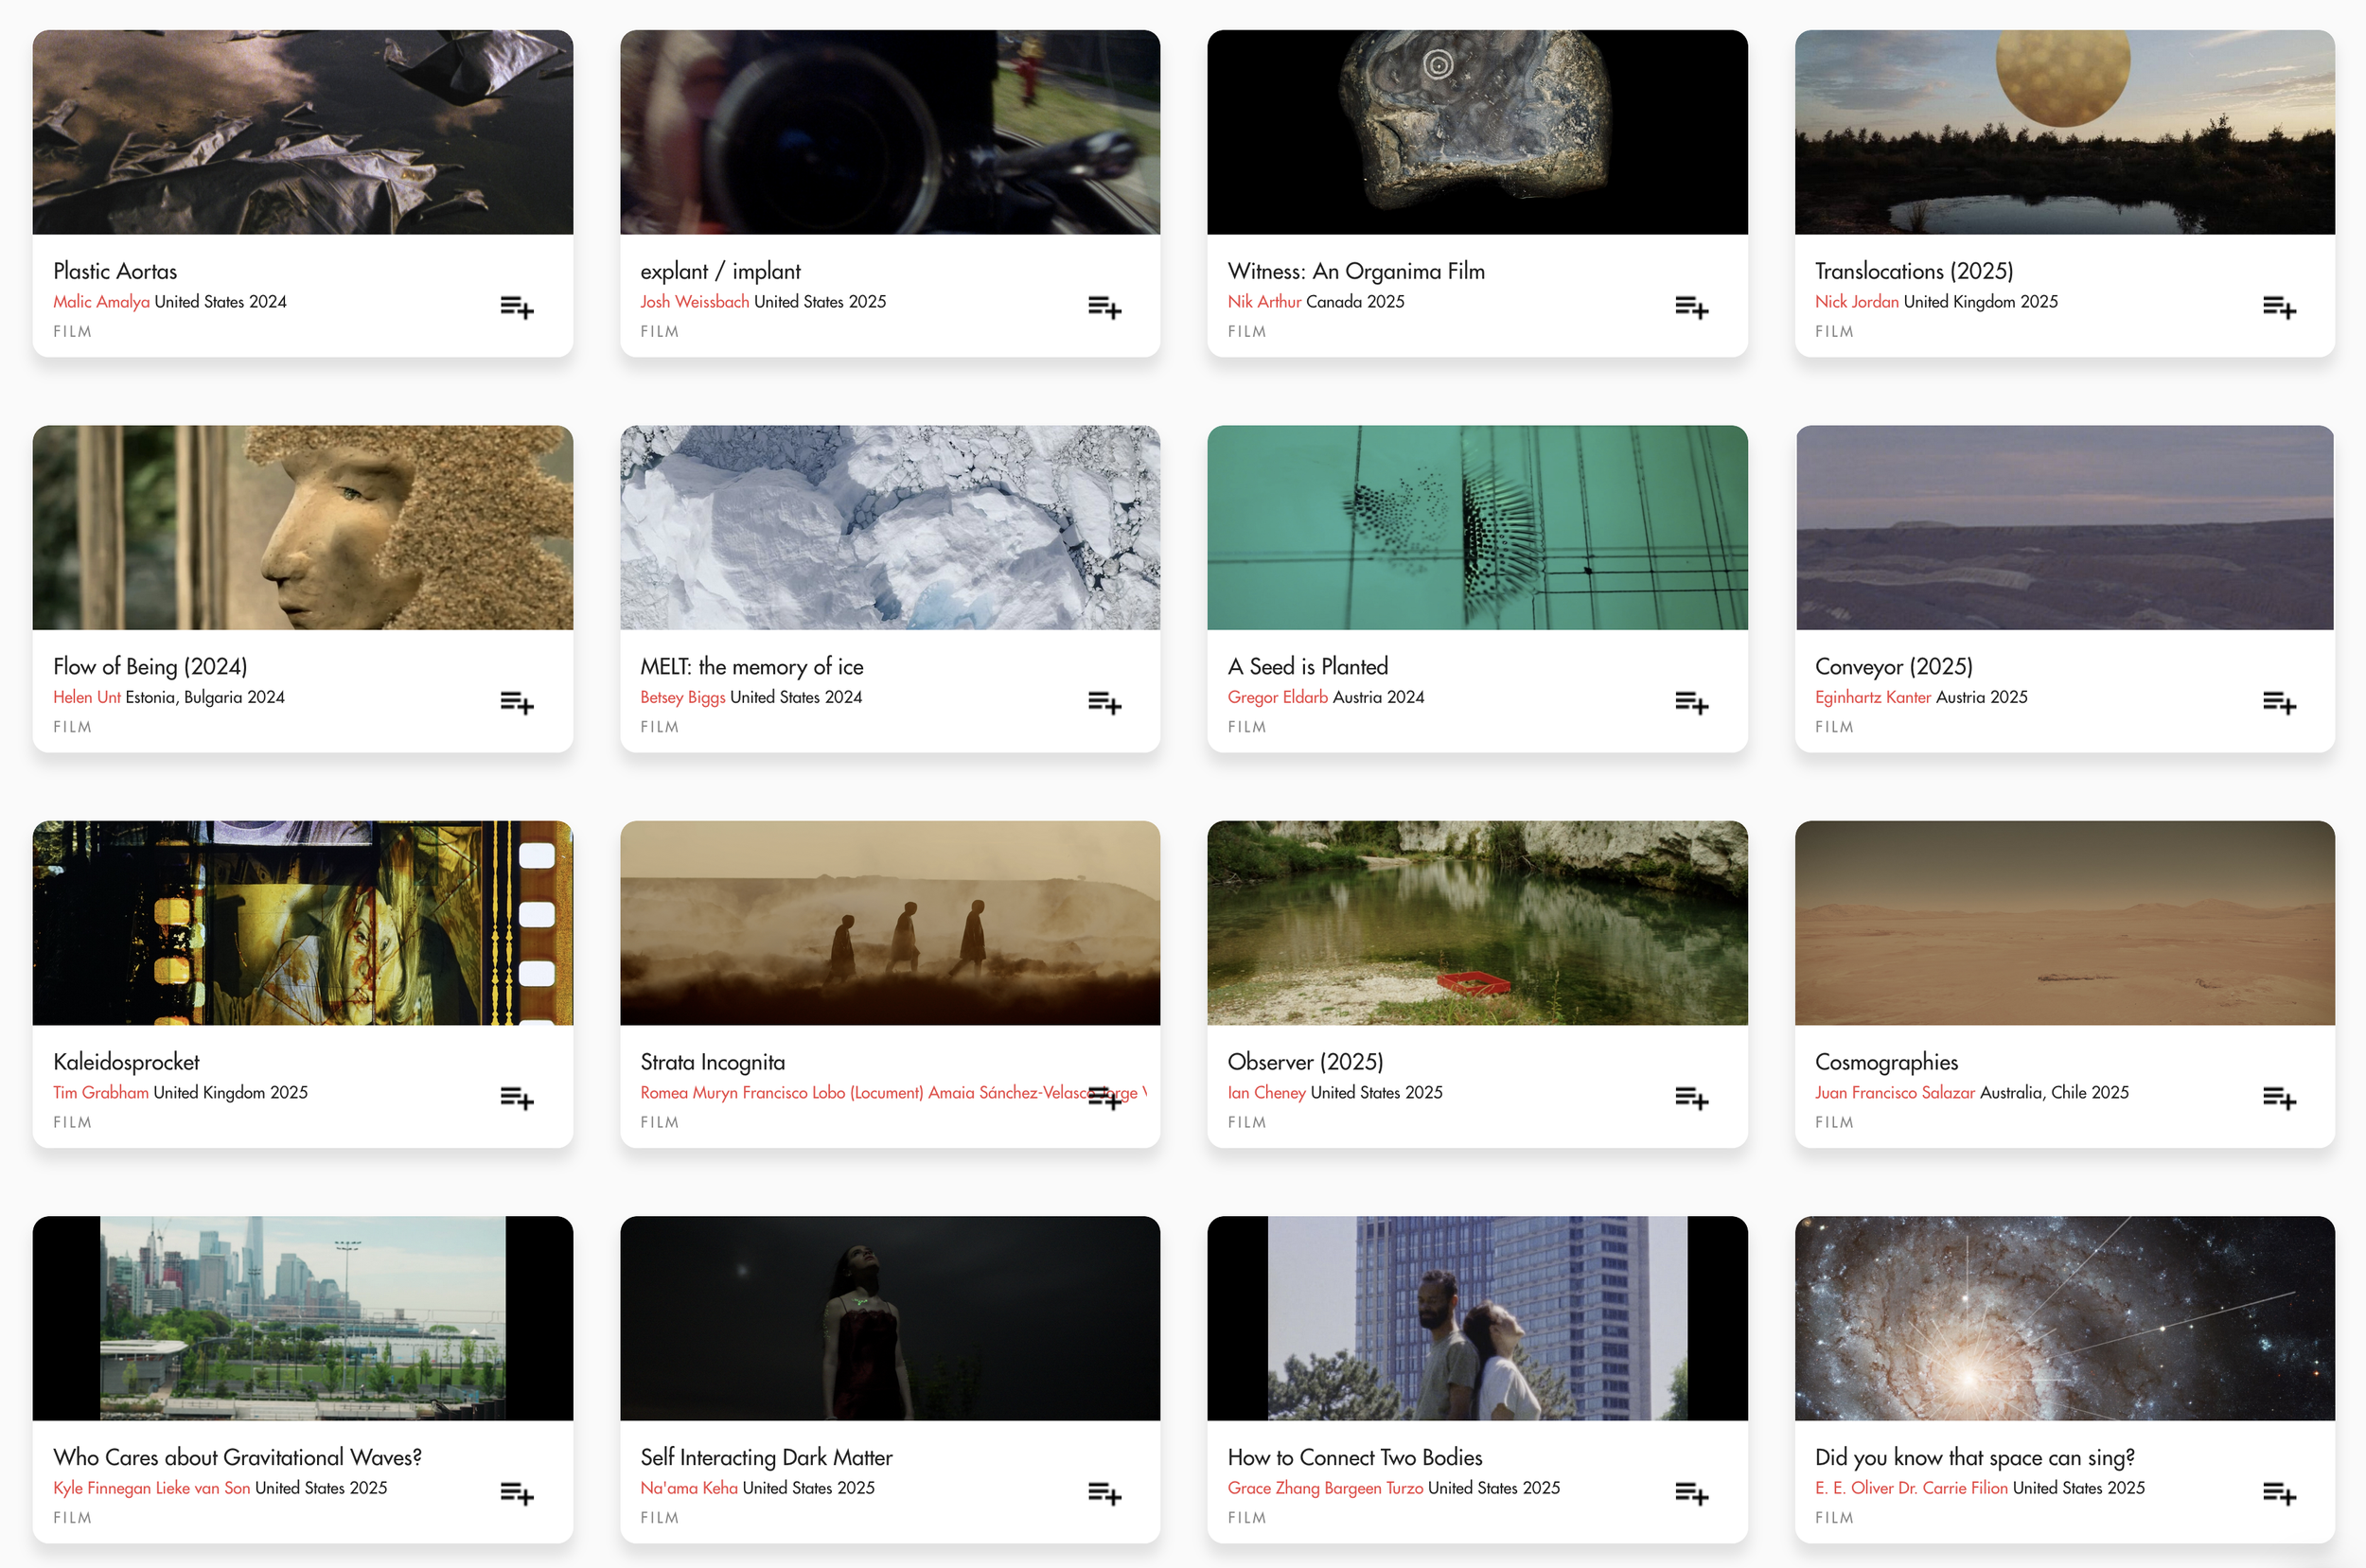Open Observer (2025) pond thumbnail
Screen dimensions: 2366x1568
[x=1477, y=922]
